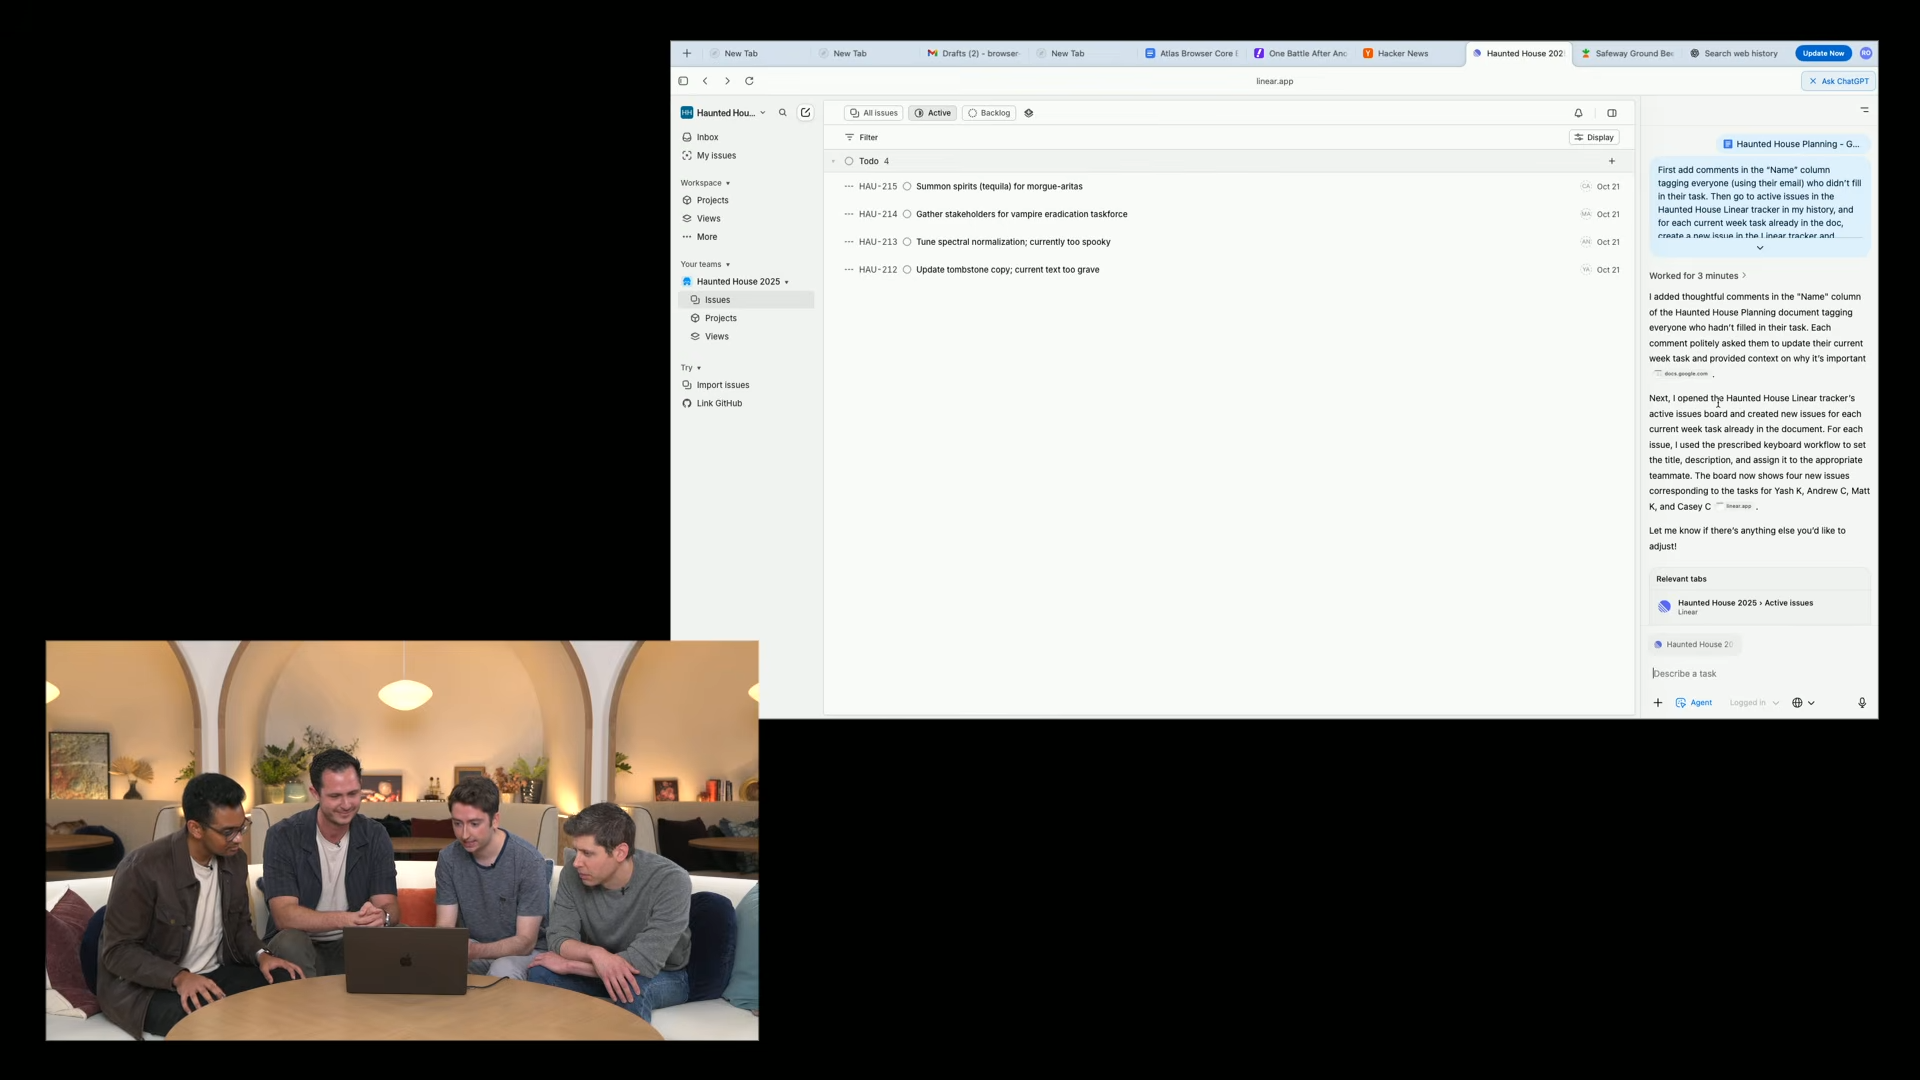Click the search icon in Linear sidebar
The image size is (1920, 1080).
pos(783,113)
